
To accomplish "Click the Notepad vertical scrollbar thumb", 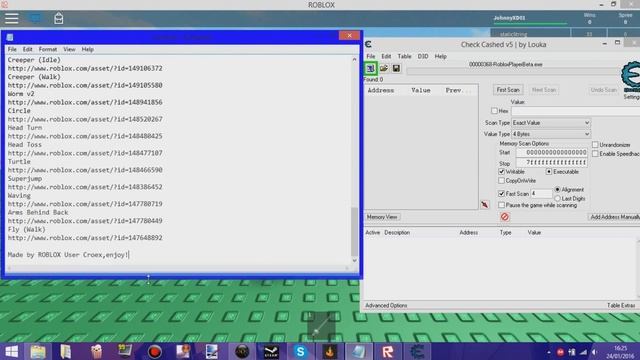I will tap(354, 231).
